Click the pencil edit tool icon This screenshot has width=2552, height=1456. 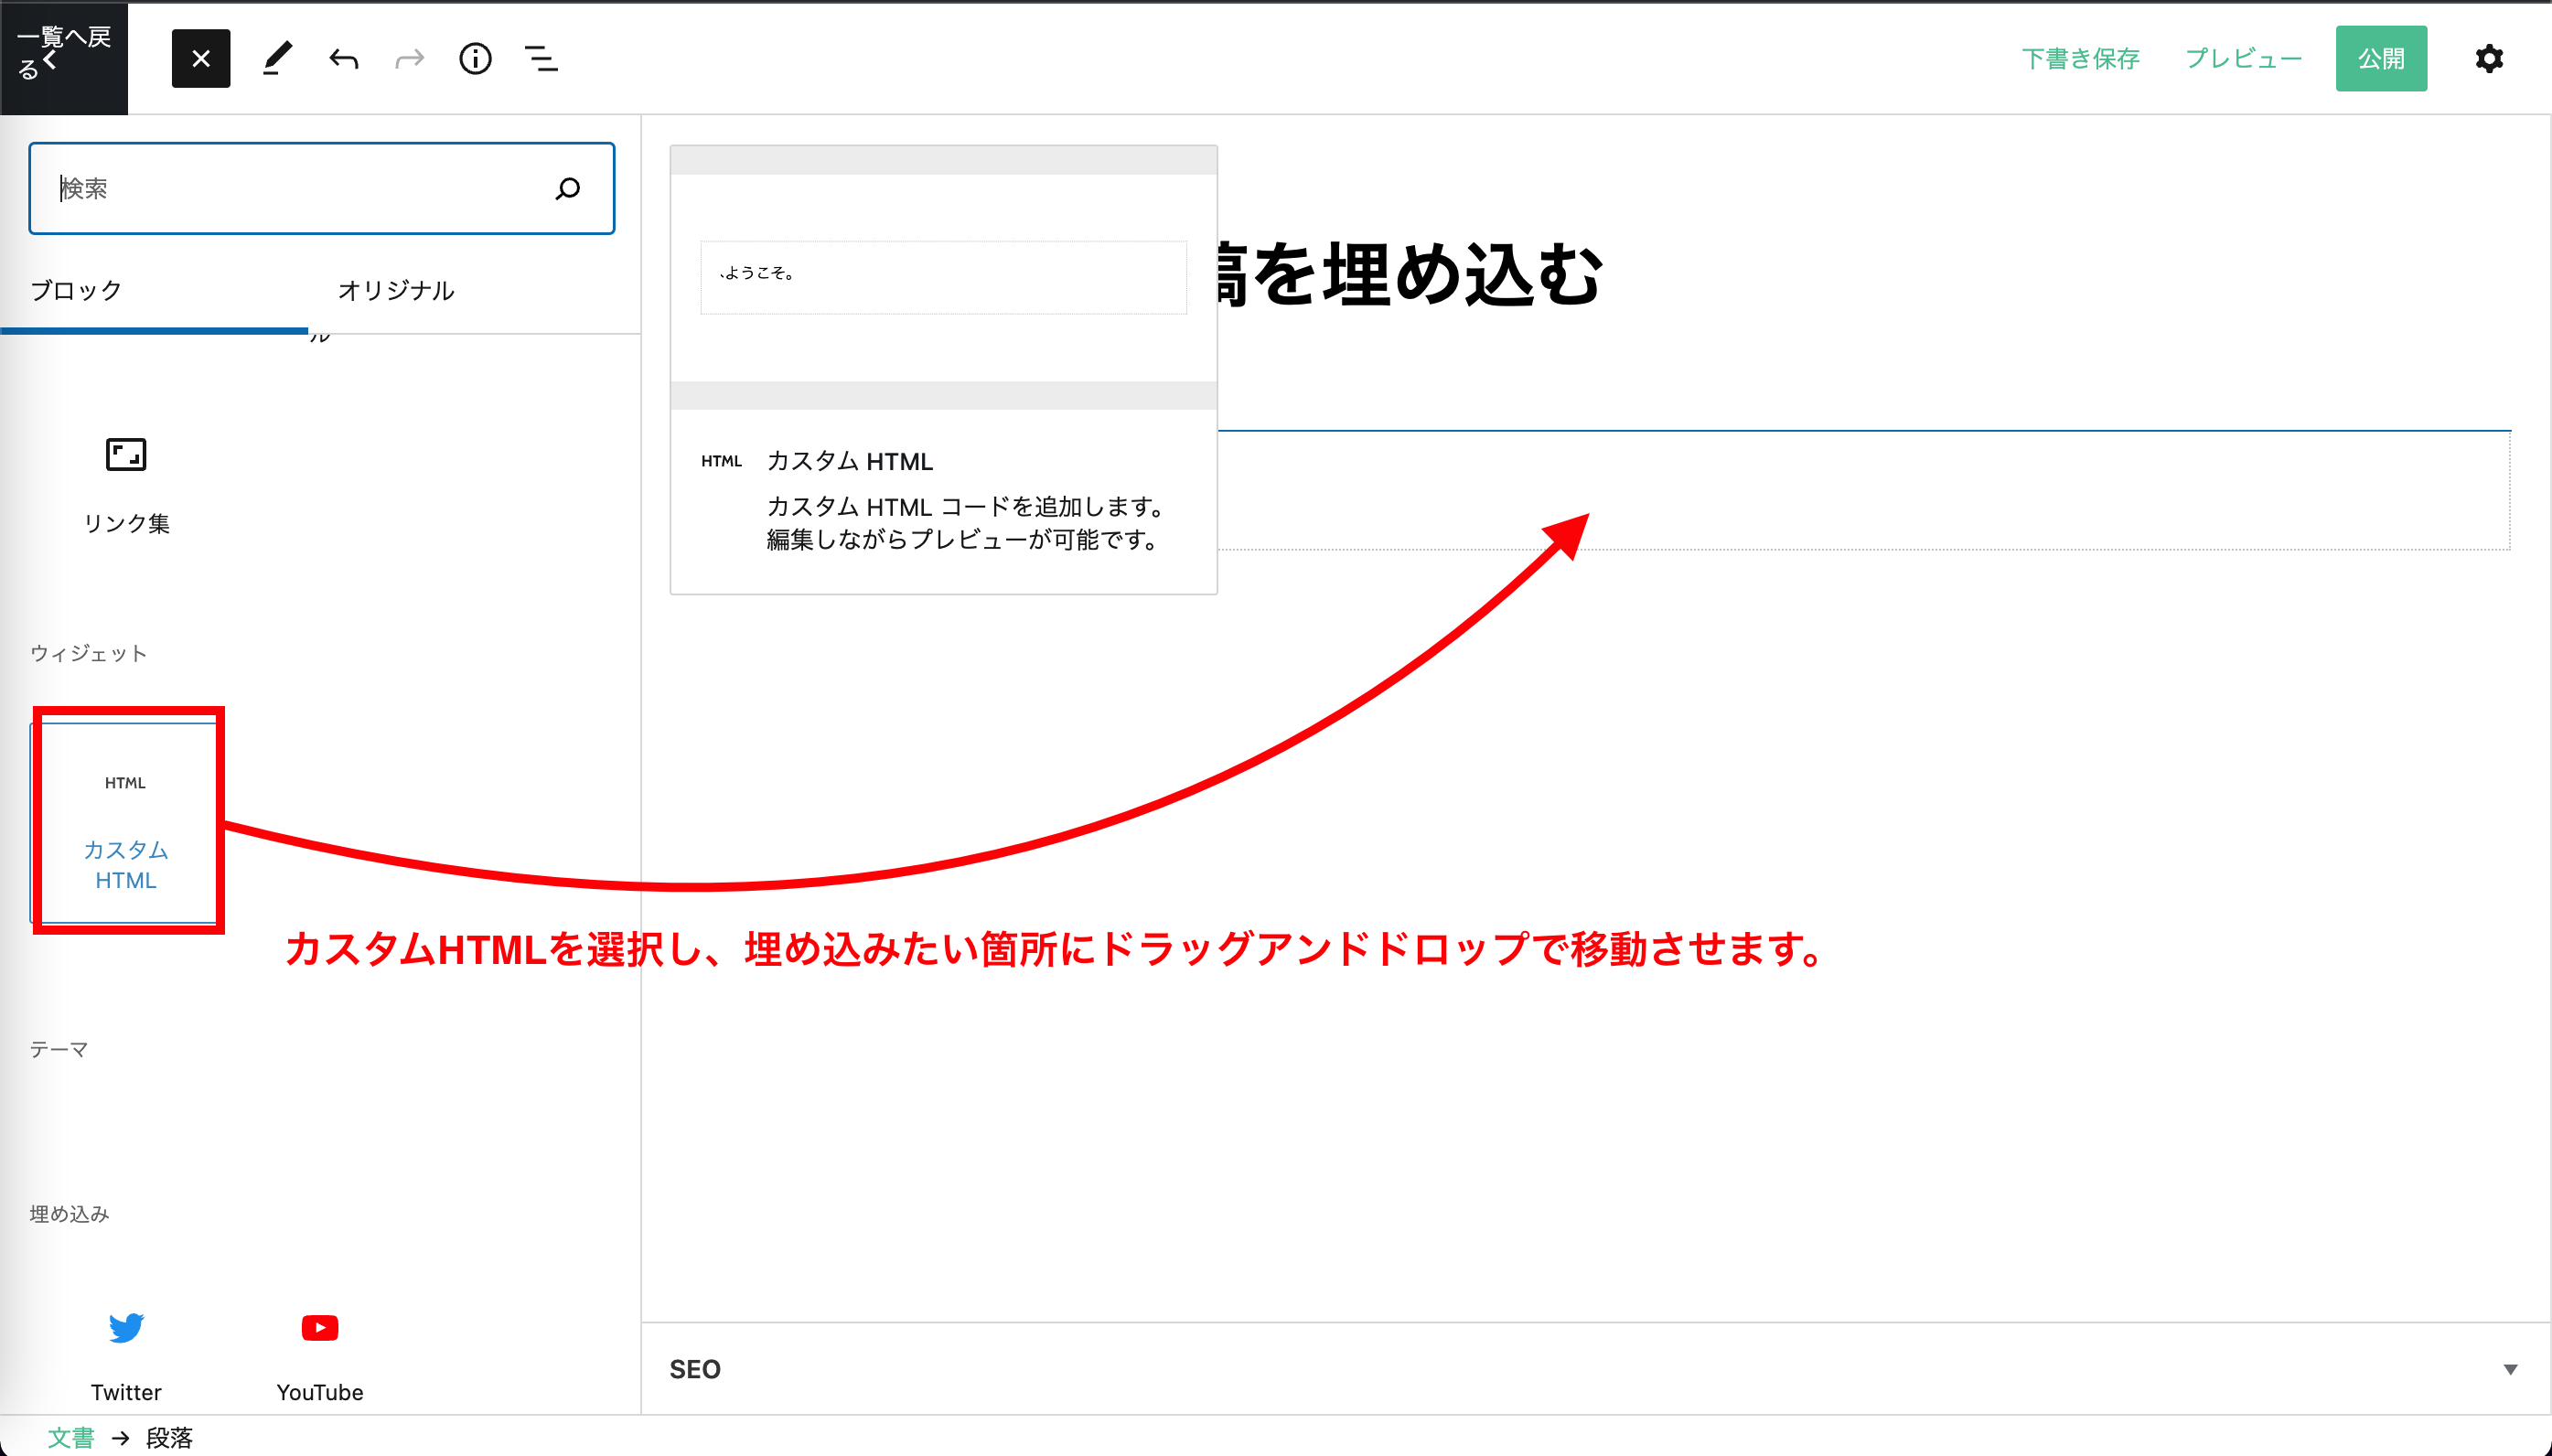[x=277, y=59]
